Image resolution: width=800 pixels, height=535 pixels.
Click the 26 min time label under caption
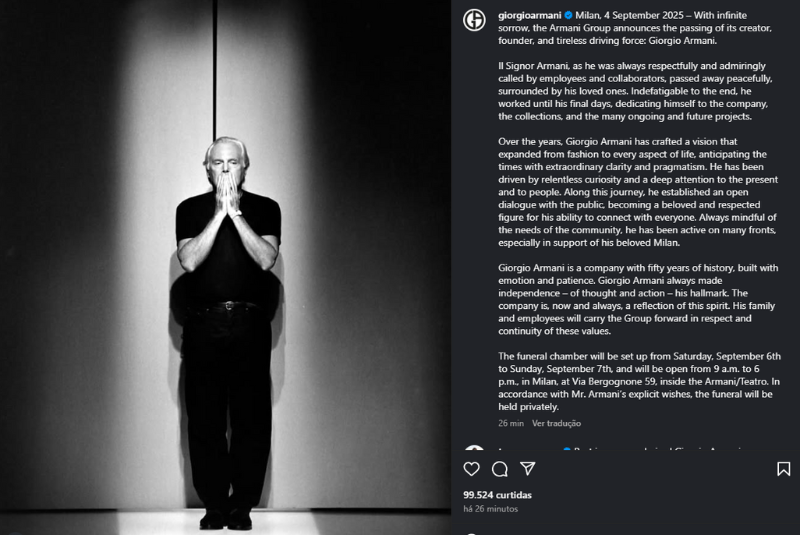pyautogui.click(x=511, y=423)
